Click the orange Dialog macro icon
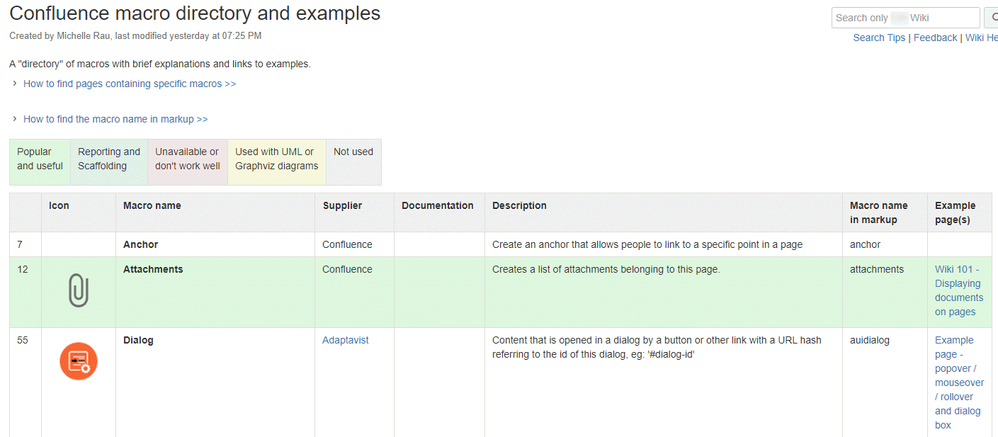Screen dimensions: 998x437 point(78,361)
